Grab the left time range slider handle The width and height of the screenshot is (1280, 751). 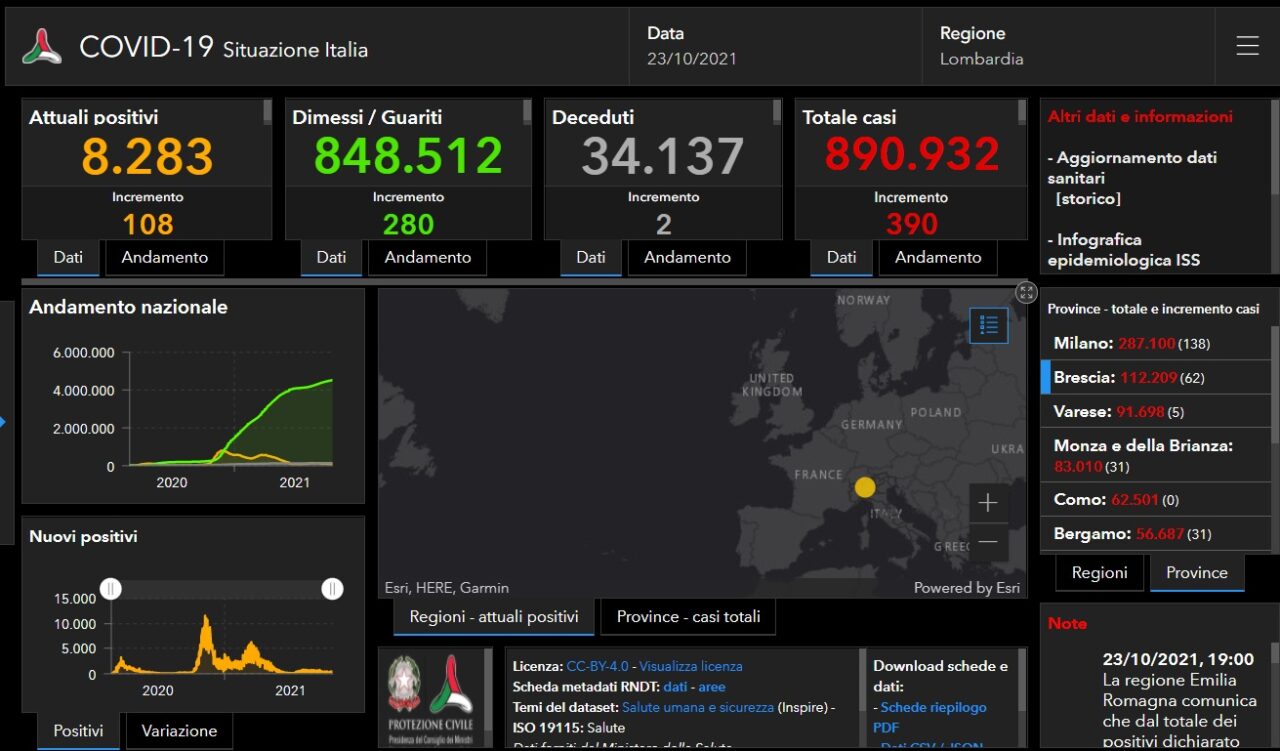pyautogui.click(x=111, y=589)
